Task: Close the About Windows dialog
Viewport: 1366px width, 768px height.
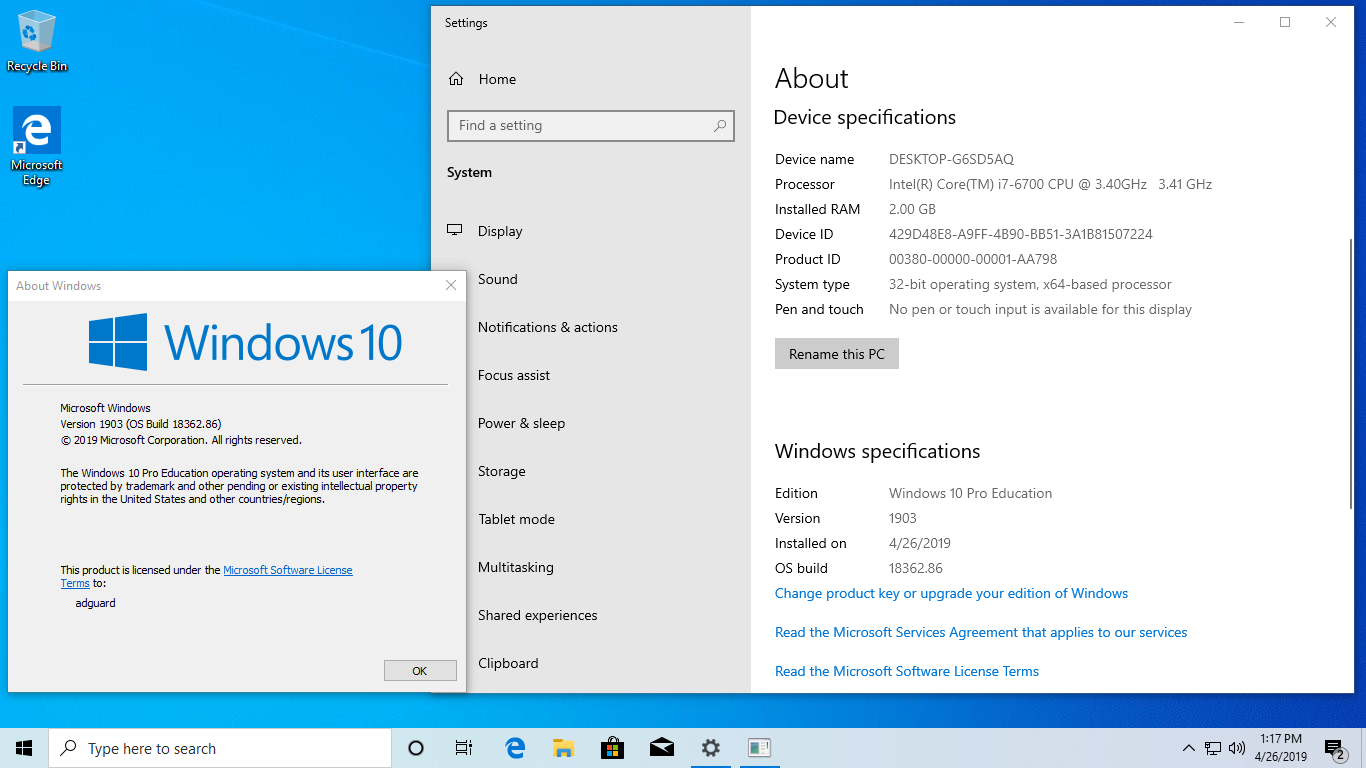Action: [451, 286]
